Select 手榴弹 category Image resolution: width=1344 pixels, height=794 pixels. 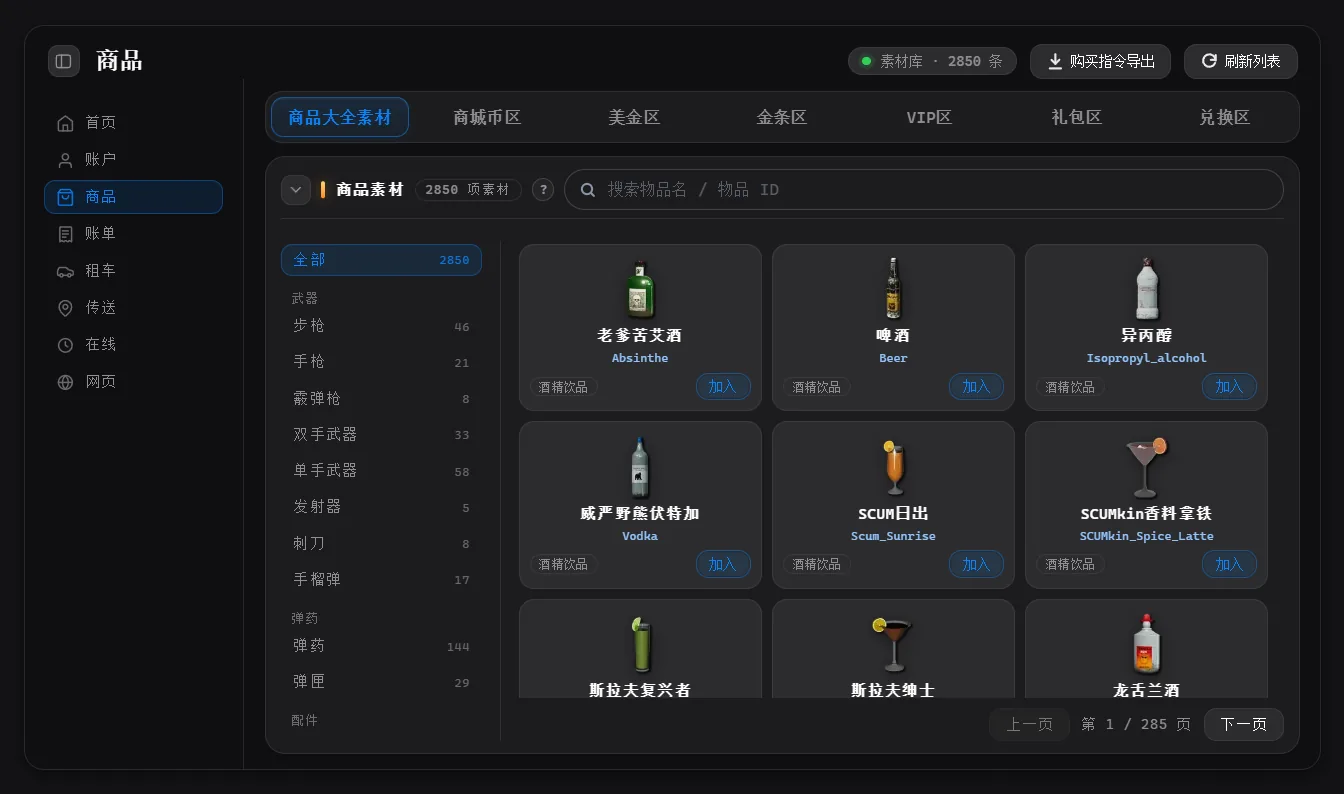[x=381, y=579]
